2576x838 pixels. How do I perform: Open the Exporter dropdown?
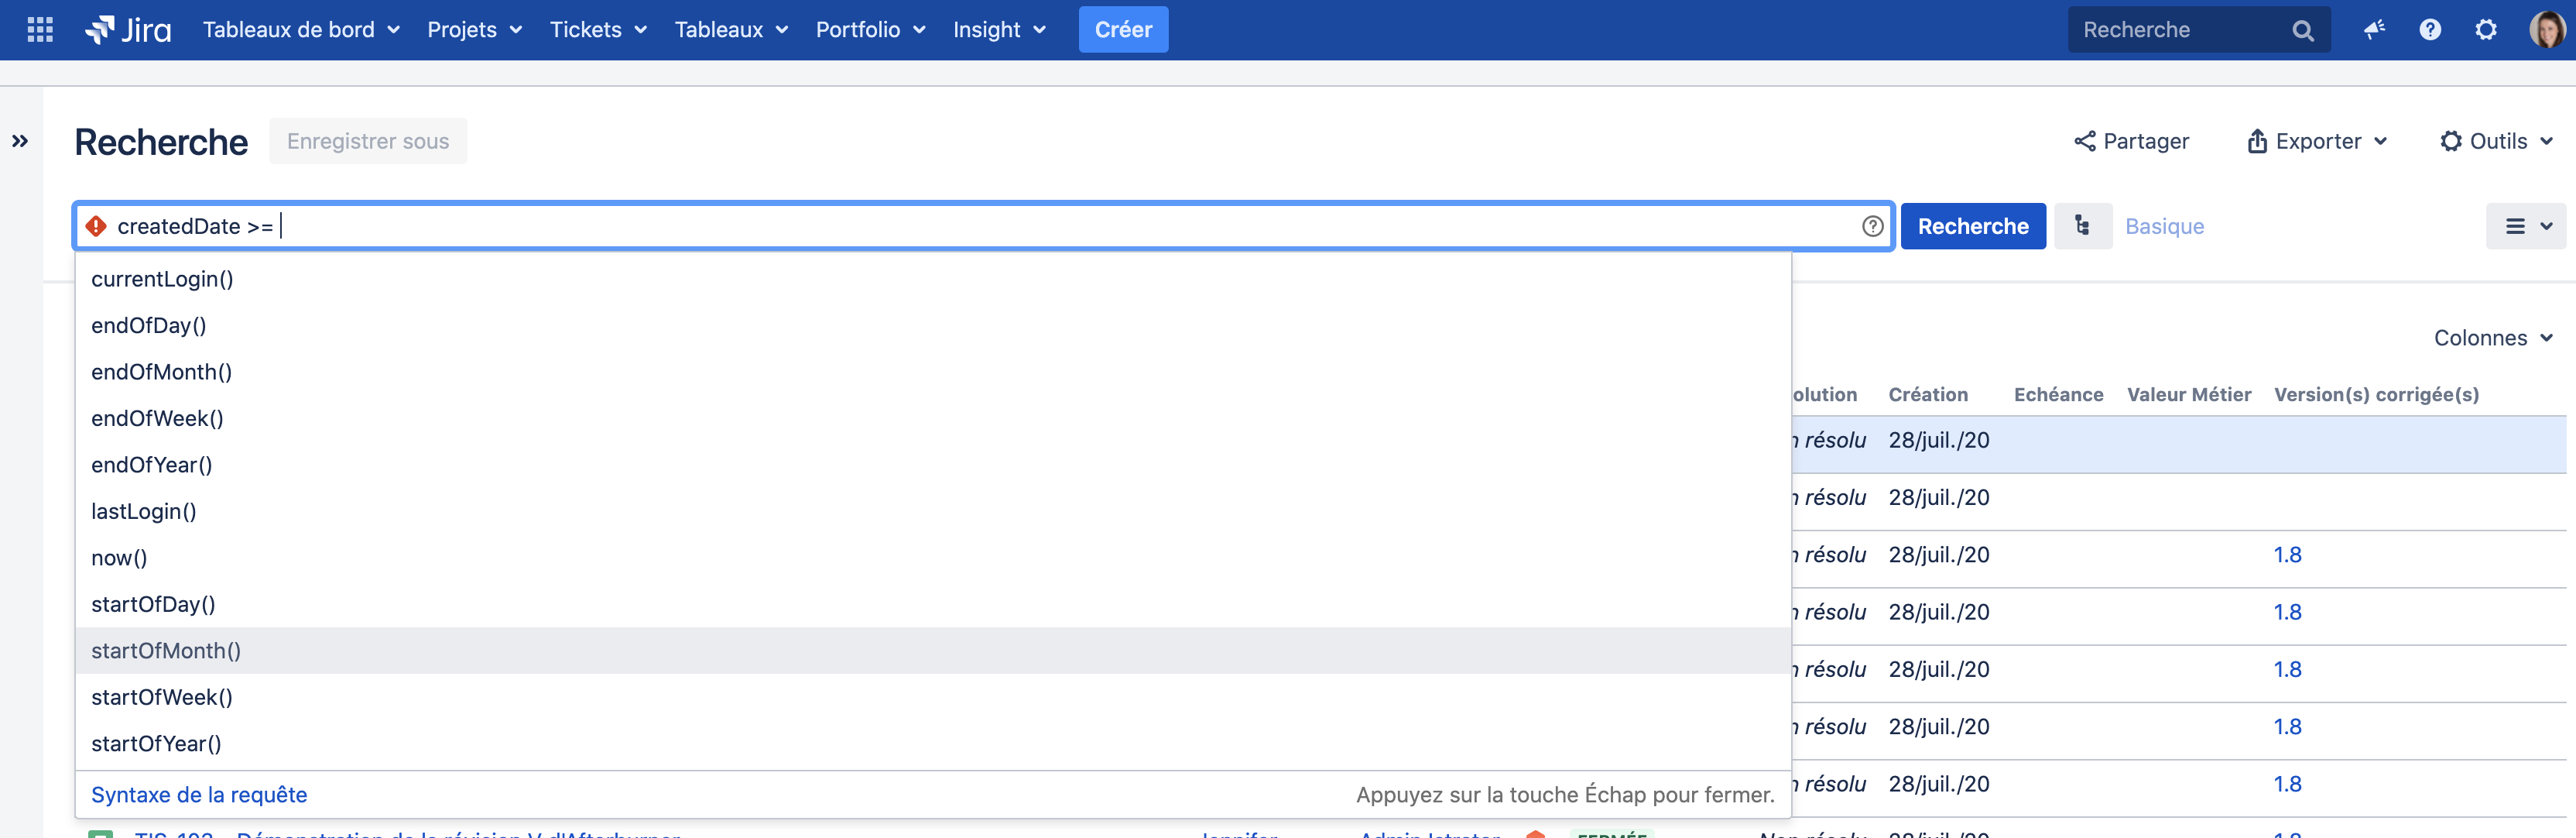pyautogui.click(x=2317, y=141)
